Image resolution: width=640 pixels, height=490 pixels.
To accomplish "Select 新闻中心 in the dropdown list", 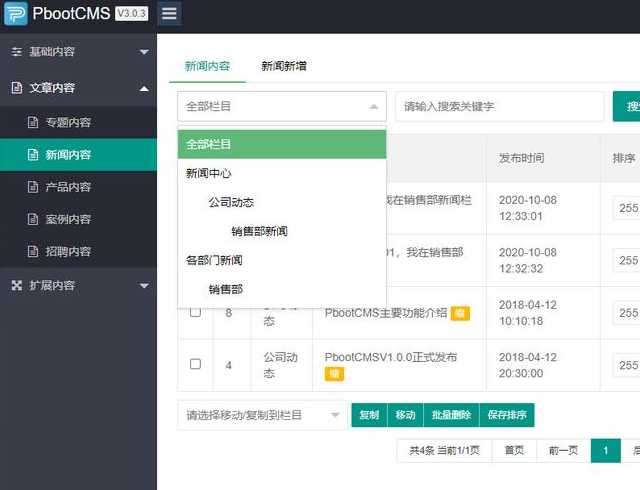I will point(282,174).
